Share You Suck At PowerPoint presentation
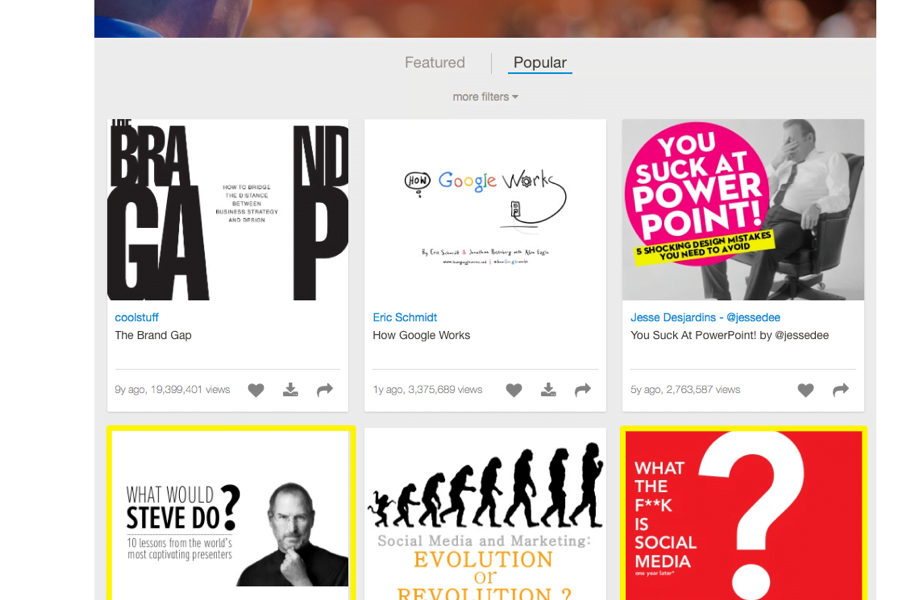This screenshot has height=600, width=899. 841,390
